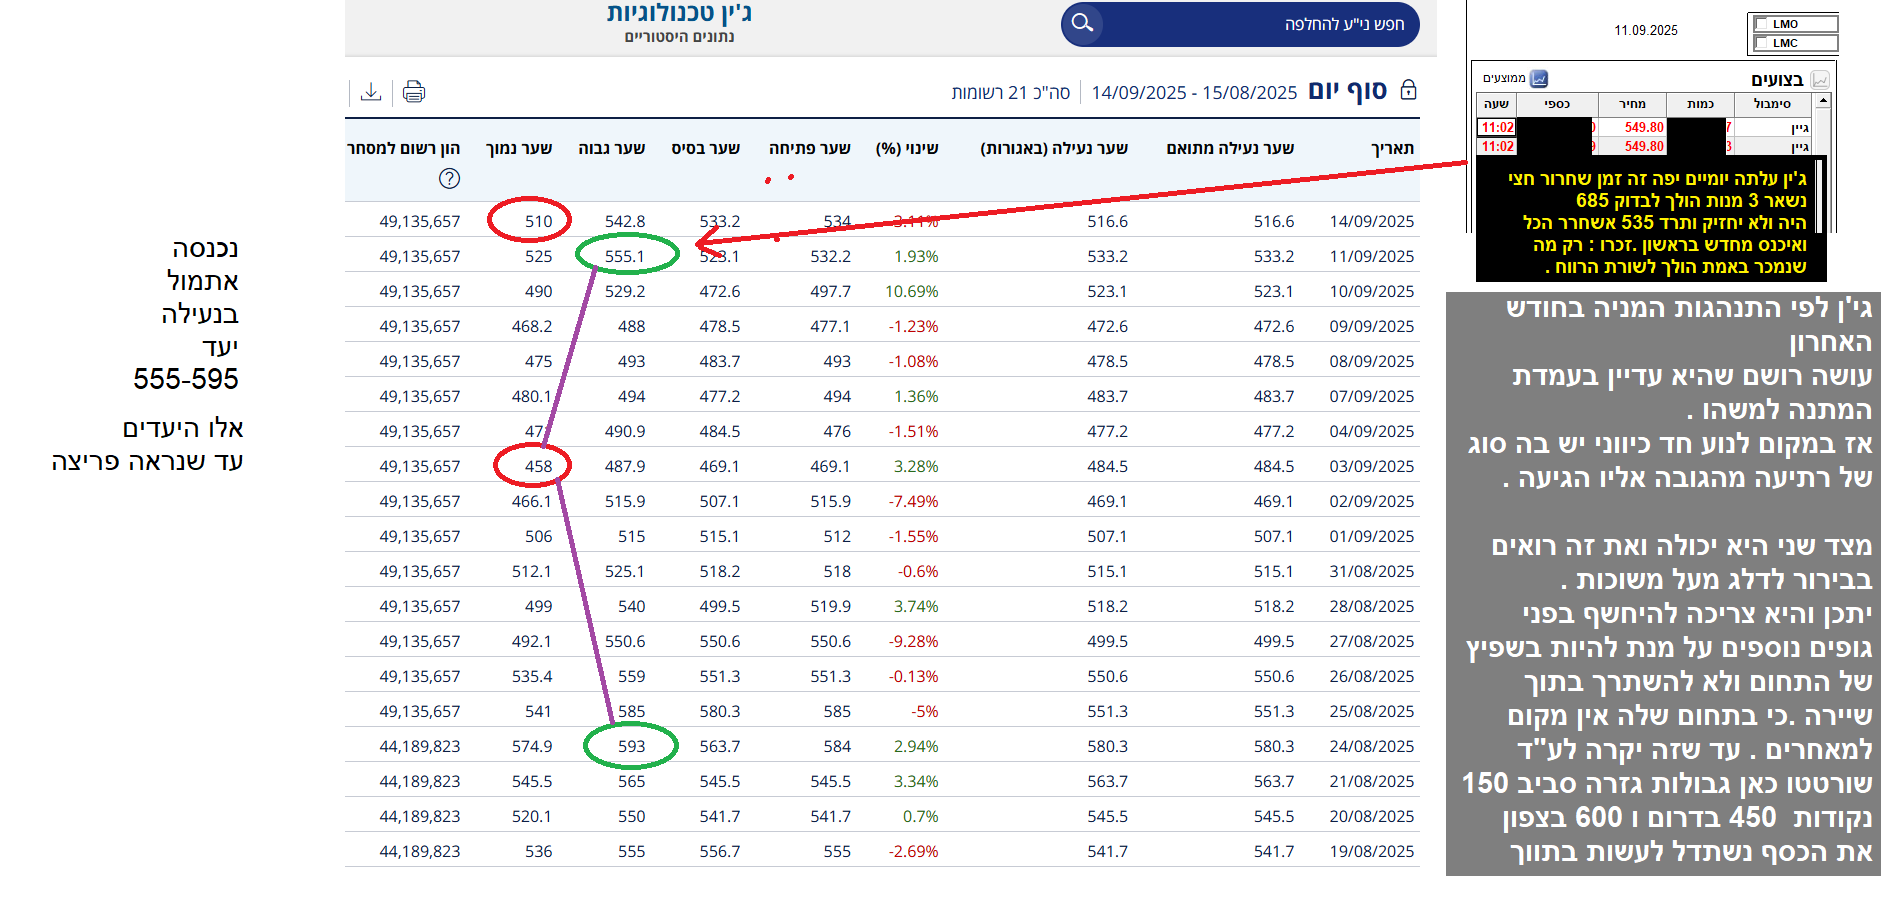Click the date cell 24/08/2025
This screenshot has height=903, width=1904.
point(1372,746)
